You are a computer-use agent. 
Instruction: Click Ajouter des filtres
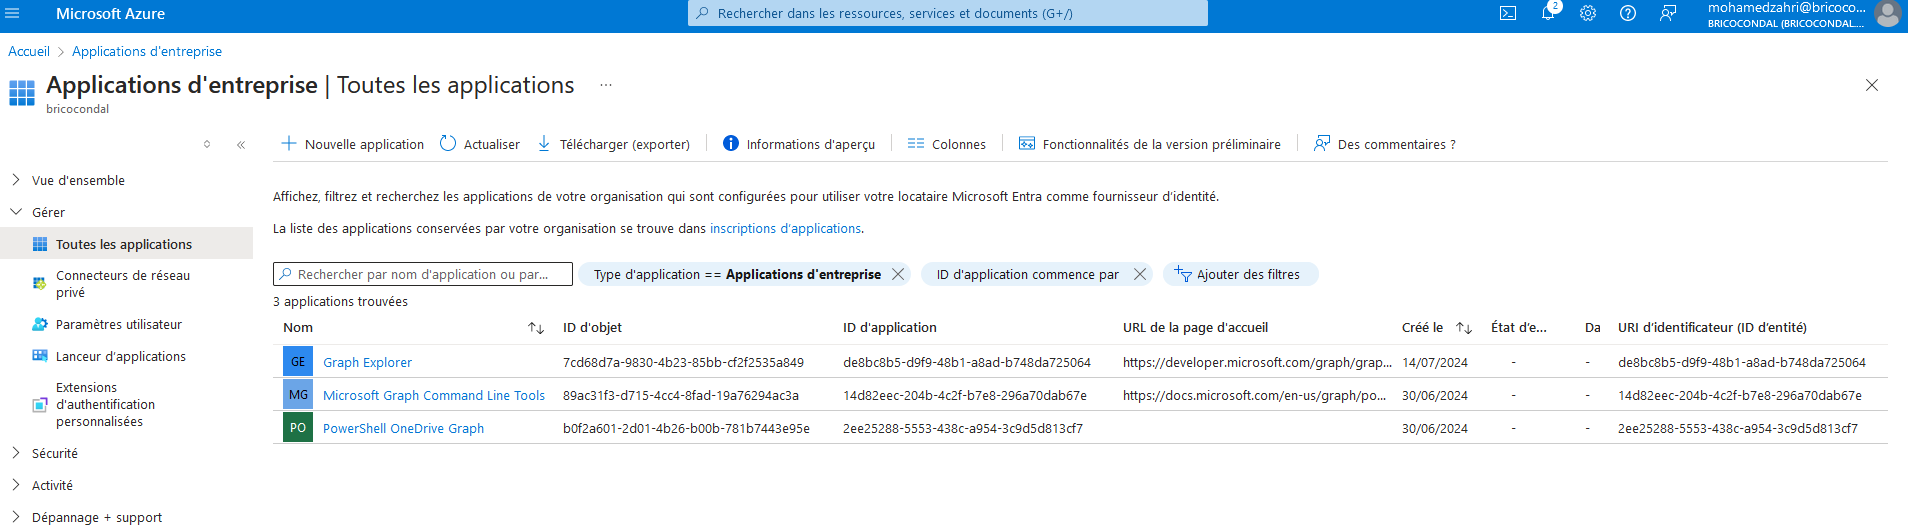coord(1240,274)
